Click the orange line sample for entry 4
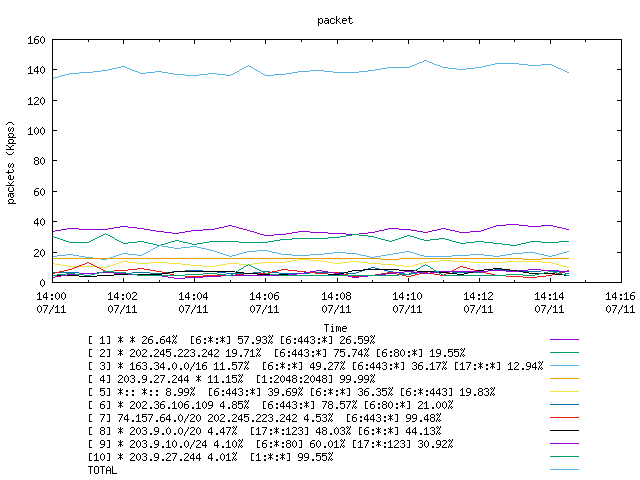 [564, 379]
